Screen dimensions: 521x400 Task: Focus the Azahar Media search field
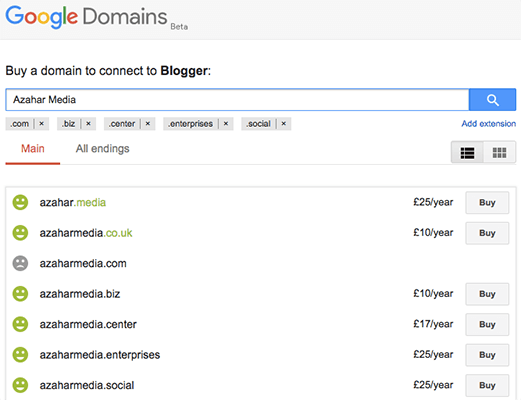(237, 100)
